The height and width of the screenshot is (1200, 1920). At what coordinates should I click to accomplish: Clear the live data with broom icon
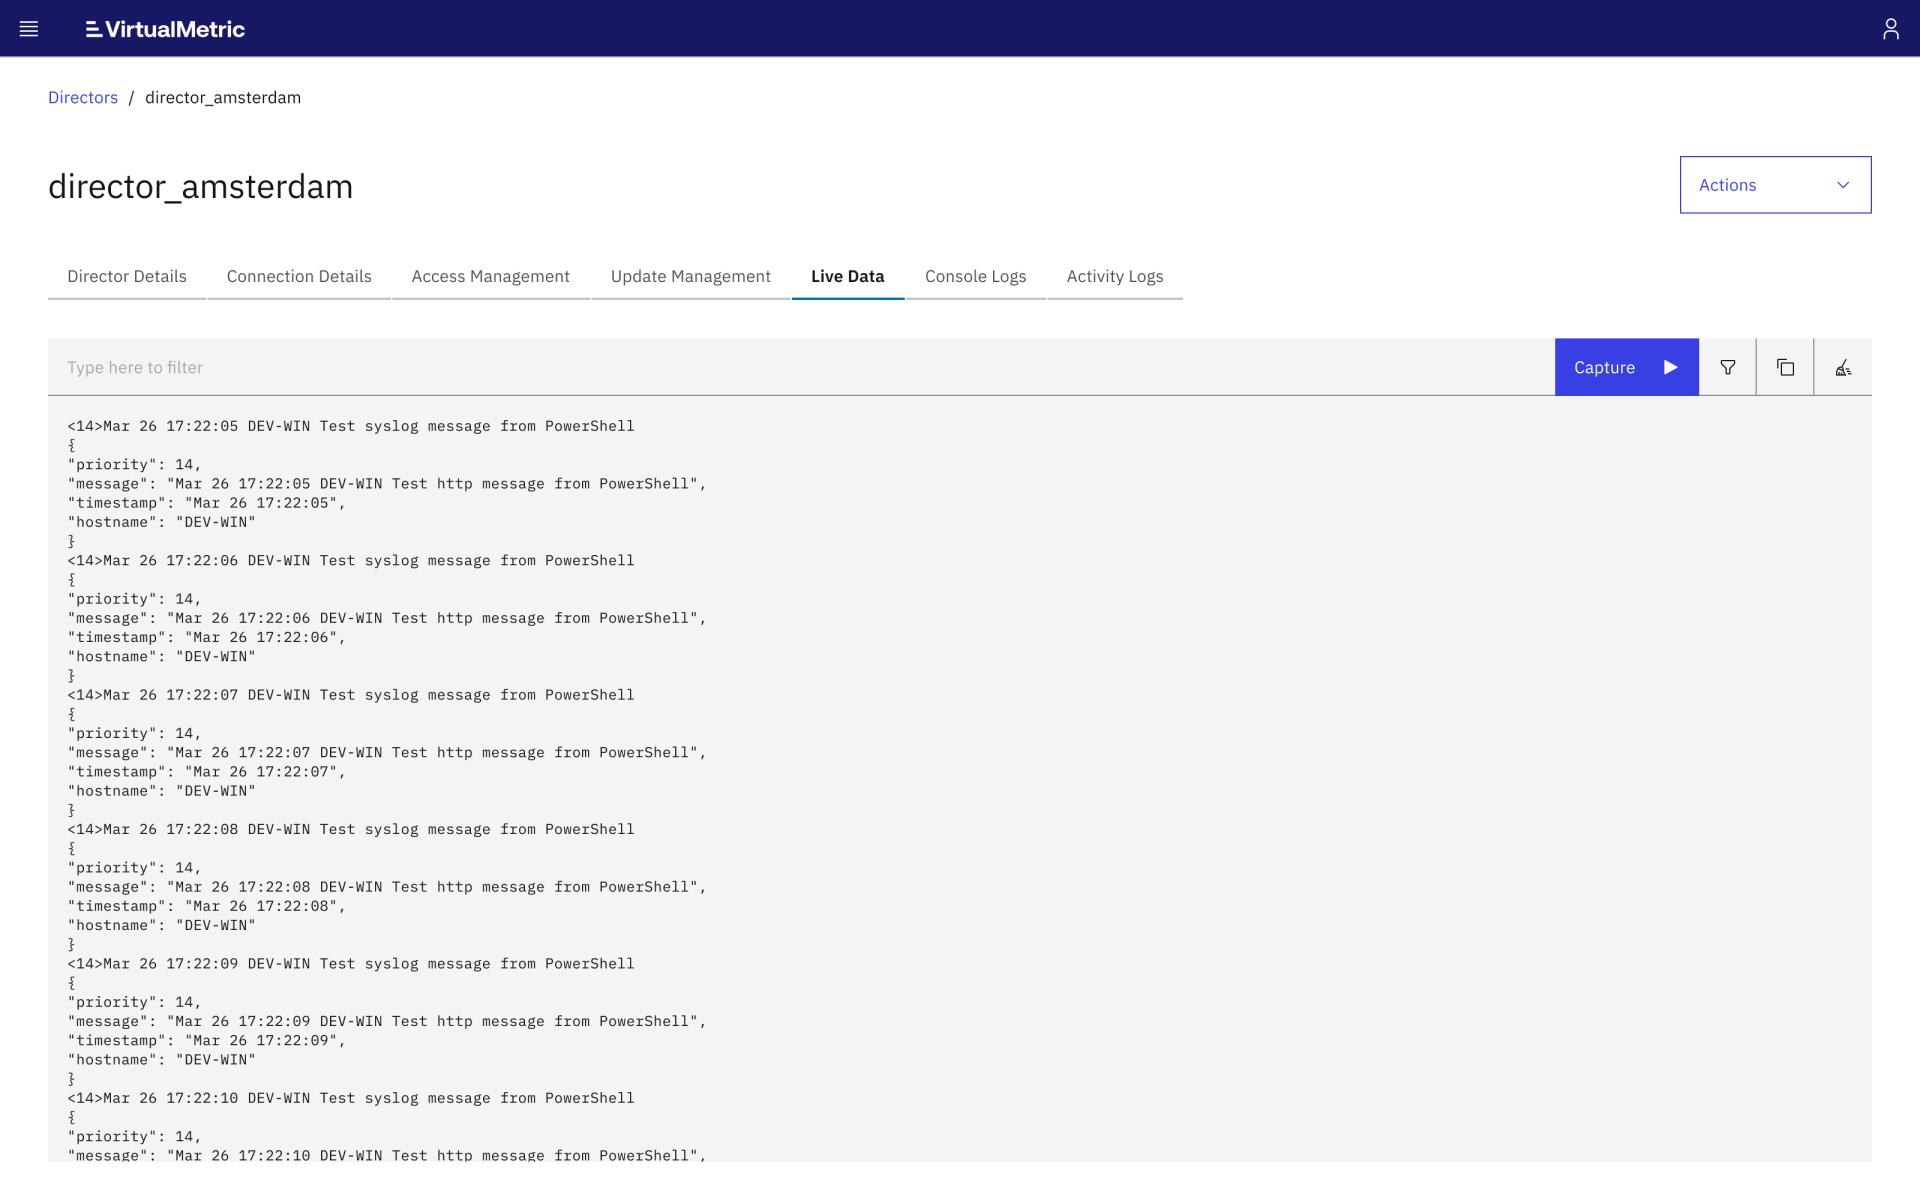coord(1843,367)
